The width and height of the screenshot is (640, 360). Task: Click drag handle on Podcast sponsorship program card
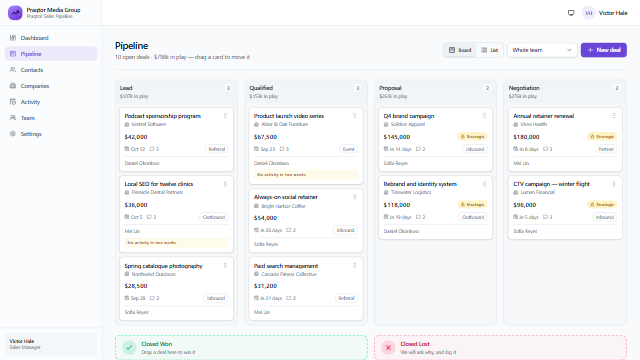225,116
